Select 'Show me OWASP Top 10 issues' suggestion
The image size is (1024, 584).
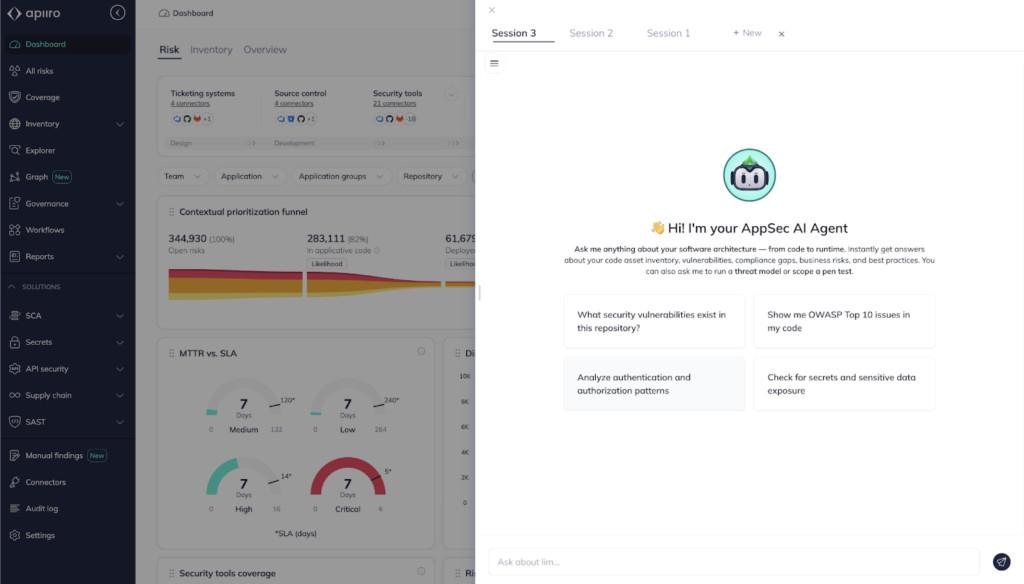[844, 321]
